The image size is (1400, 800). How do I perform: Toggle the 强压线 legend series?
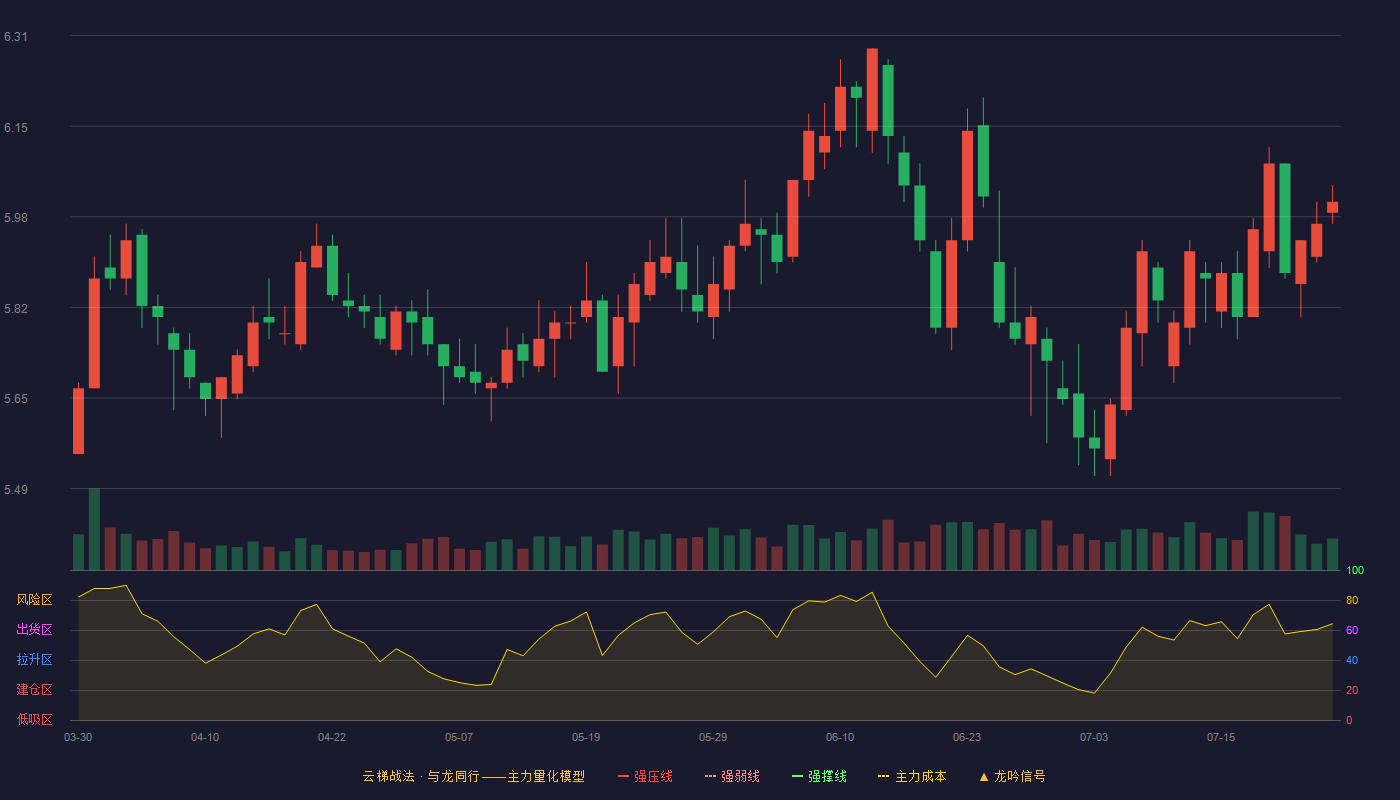pos(645,776)
